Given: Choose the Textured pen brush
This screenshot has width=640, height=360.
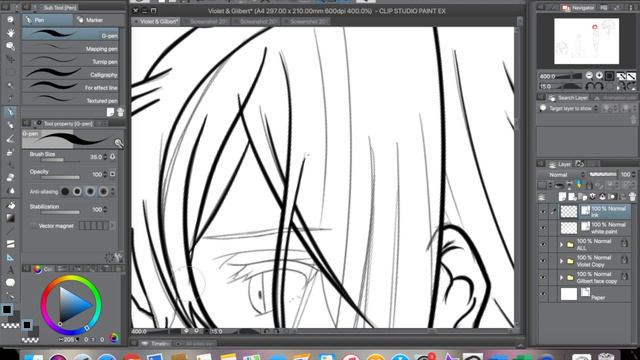Looking at the screenshot, I should point(70,100).
